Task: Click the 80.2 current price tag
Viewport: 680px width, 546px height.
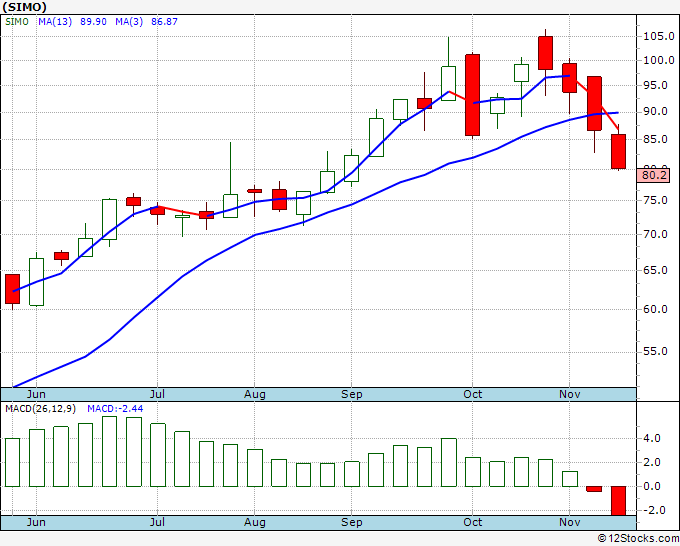Action: tap(654, 175)
